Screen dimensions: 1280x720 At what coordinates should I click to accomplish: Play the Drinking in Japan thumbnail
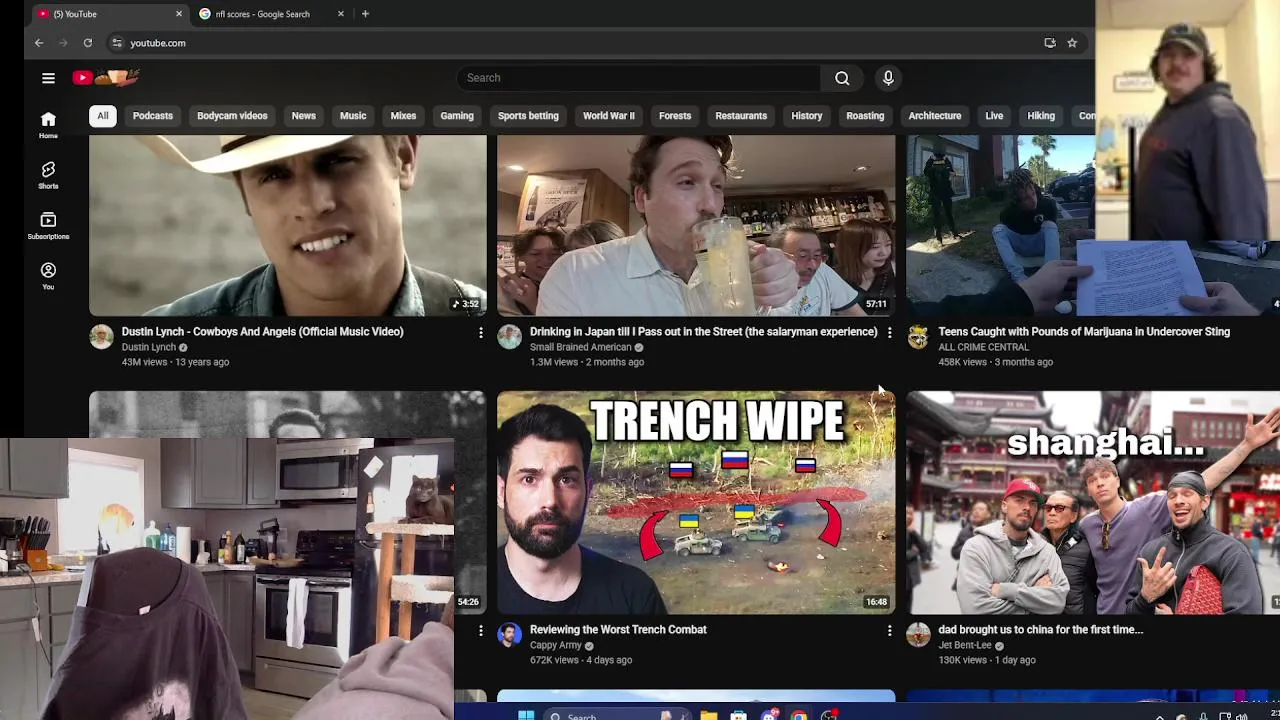[696, 226]
